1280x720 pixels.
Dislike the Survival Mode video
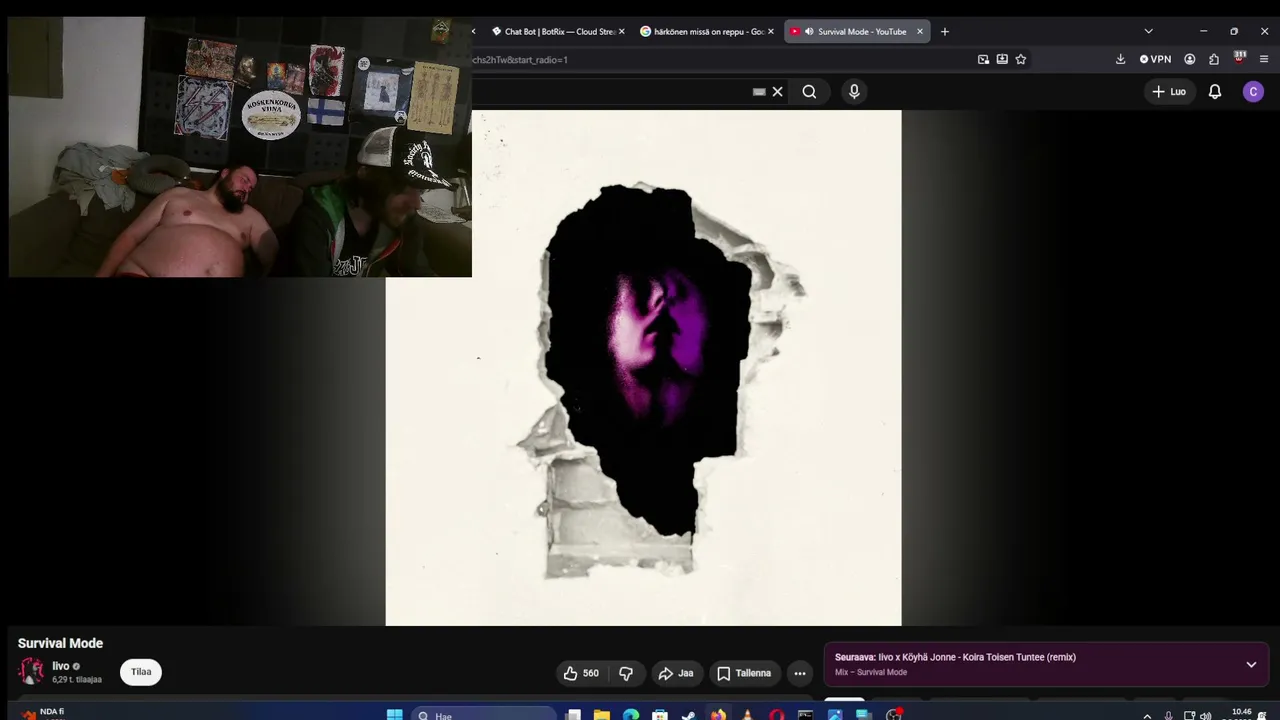[x=626, y=673]
